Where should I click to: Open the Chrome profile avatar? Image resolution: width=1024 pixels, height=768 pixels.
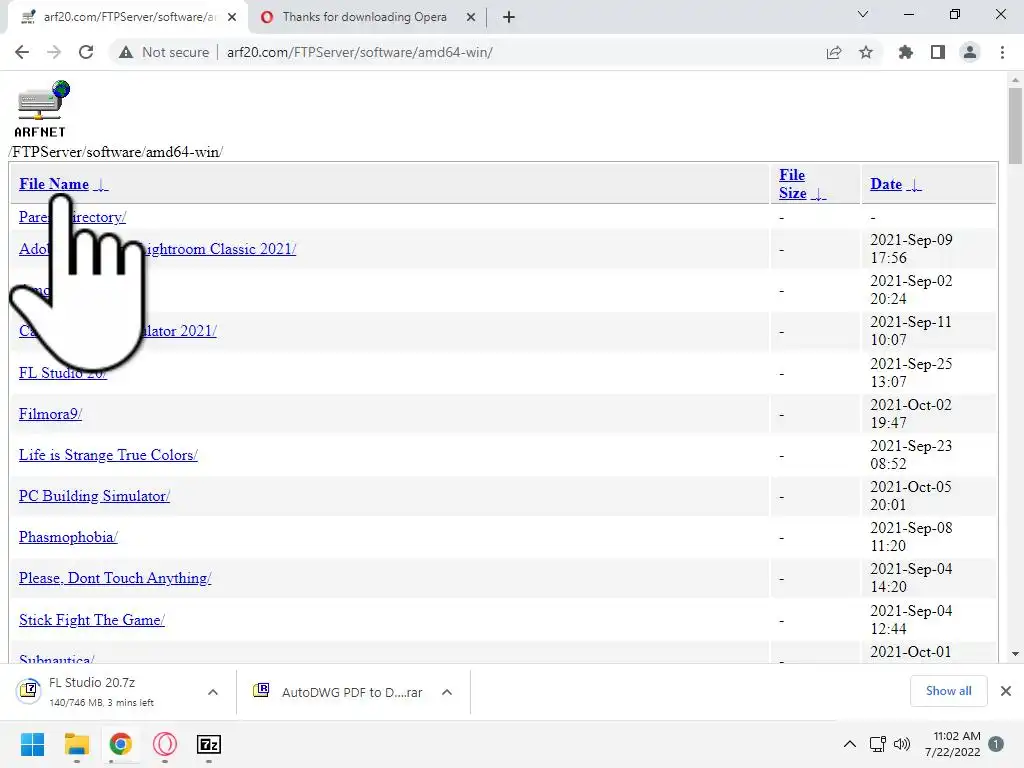coord(970,52)
